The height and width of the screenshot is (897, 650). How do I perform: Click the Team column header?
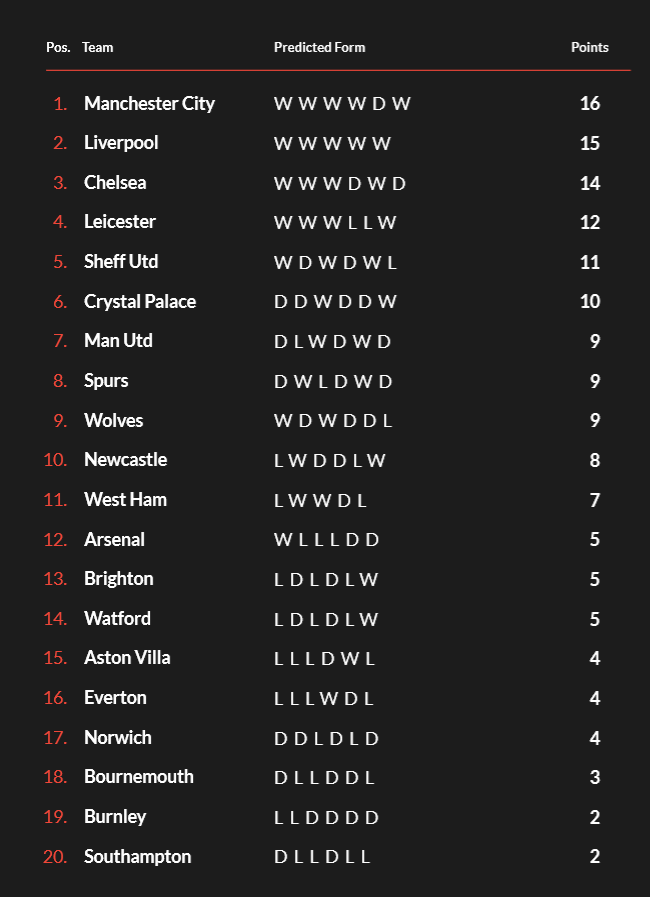pos(98,47)
